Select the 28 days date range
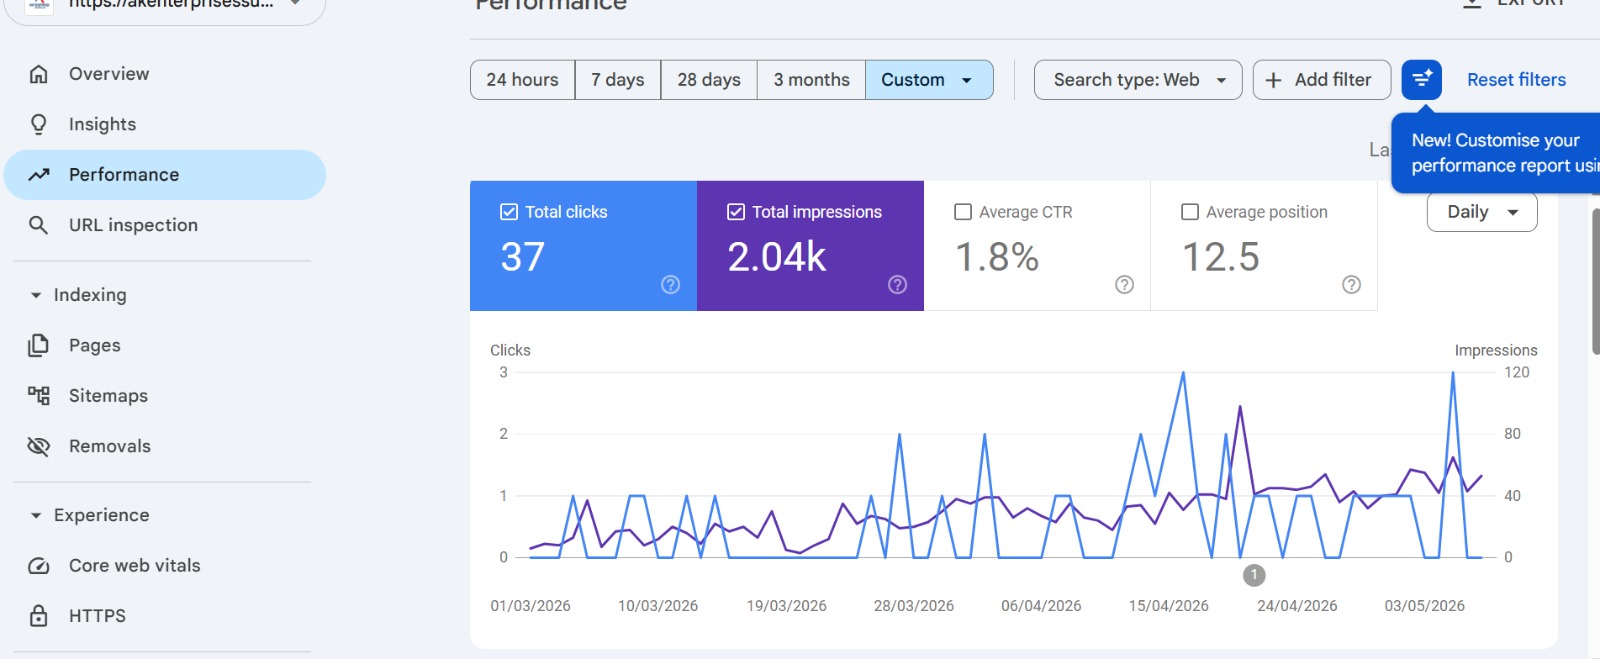 [709, 80]
